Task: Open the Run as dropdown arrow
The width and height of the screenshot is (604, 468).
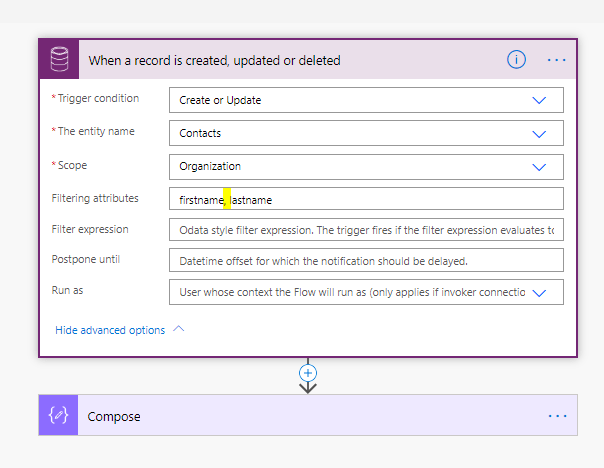Action: tap(540, 292)
